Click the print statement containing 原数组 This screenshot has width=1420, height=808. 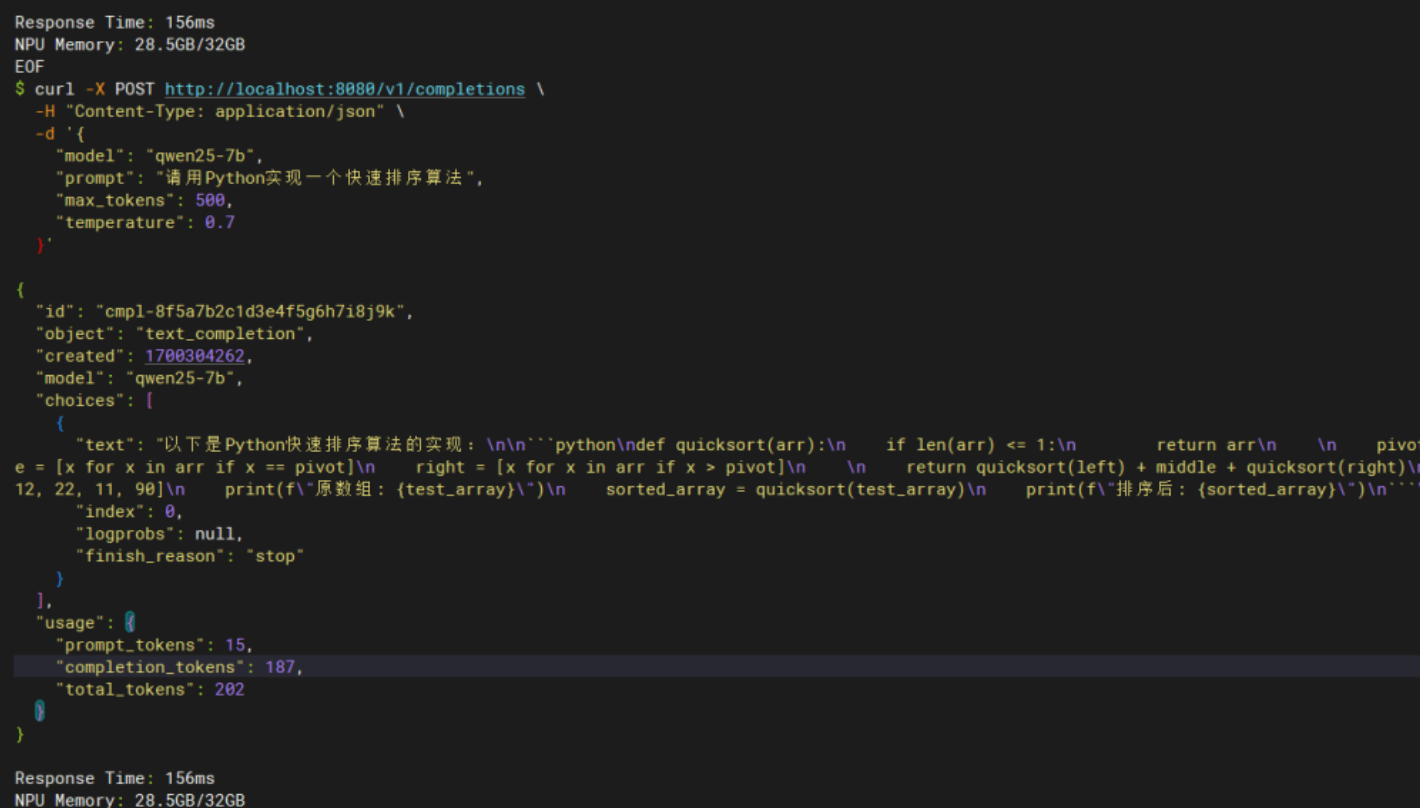pos(385,489)
